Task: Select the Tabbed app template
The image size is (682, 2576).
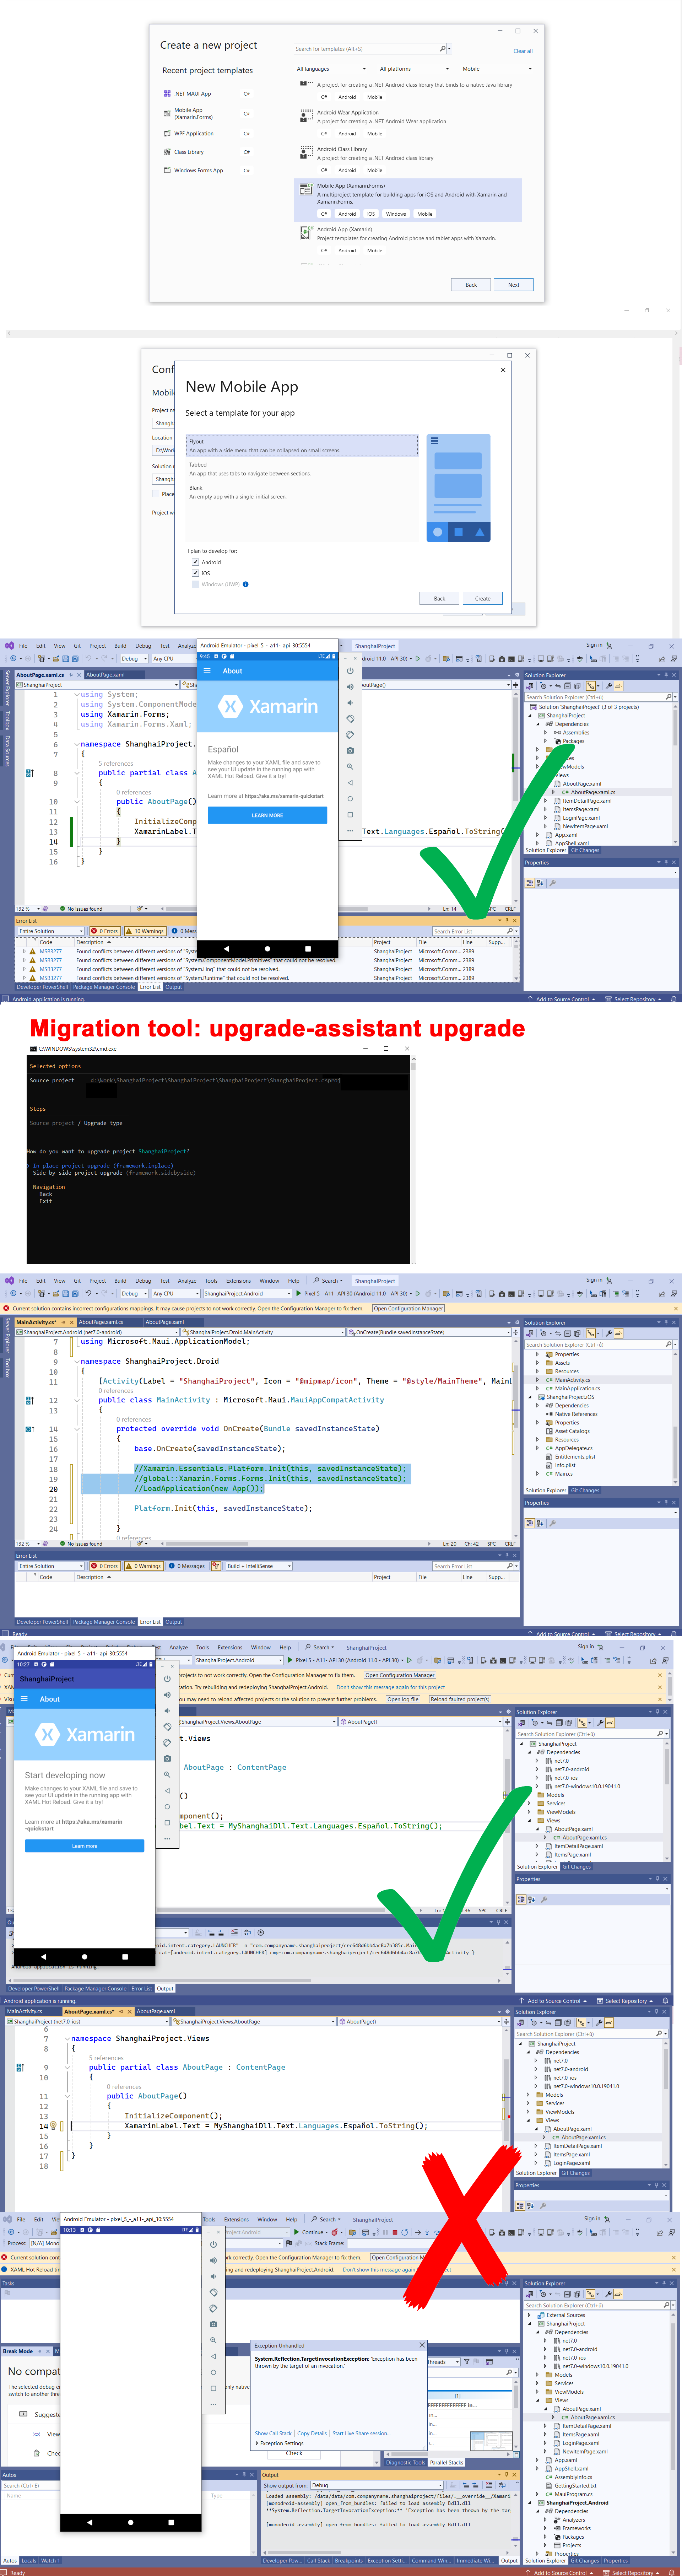Action: (302, 469)
